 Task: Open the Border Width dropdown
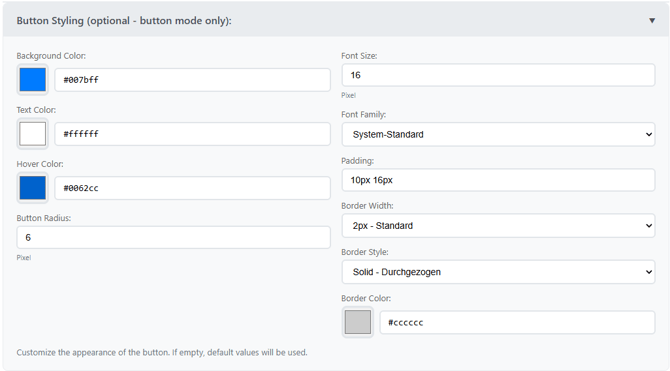[x=498, y=226]
